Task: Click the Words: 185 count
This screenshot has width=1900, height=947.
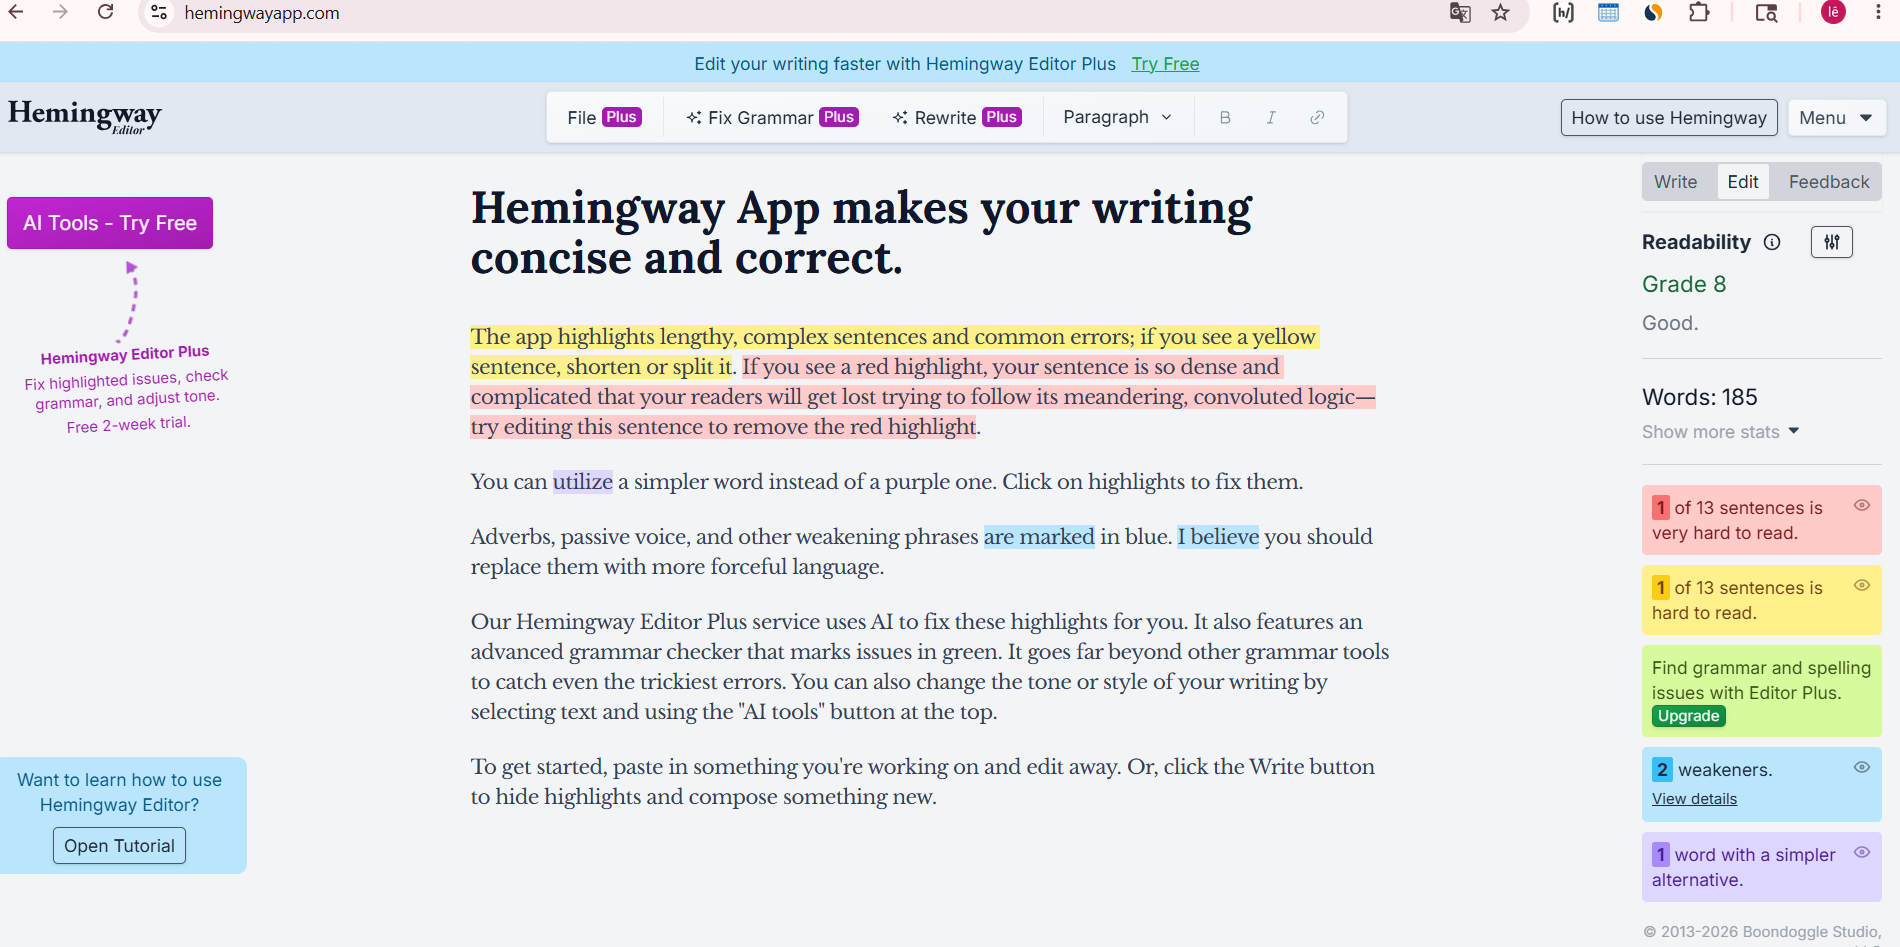Action: (1700, 397)
